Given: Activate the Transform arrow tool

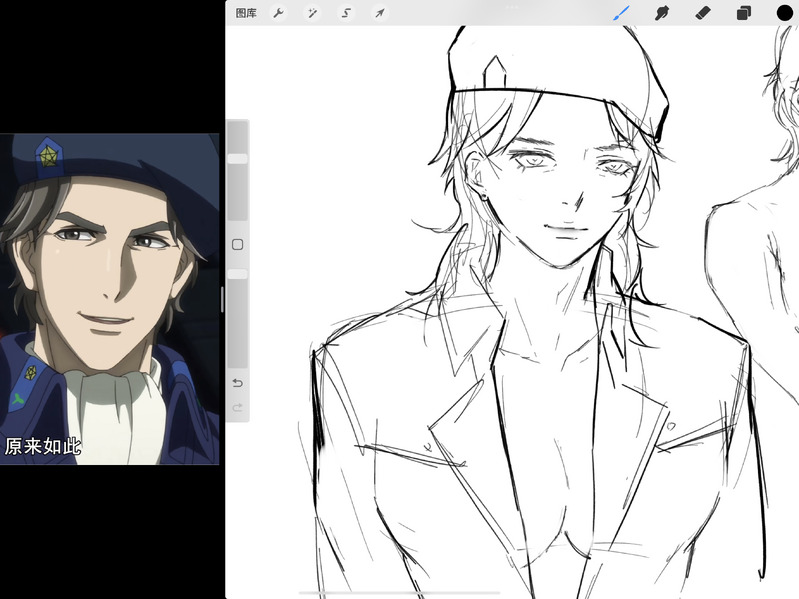Looking at the screenshot, I should 380,13.
